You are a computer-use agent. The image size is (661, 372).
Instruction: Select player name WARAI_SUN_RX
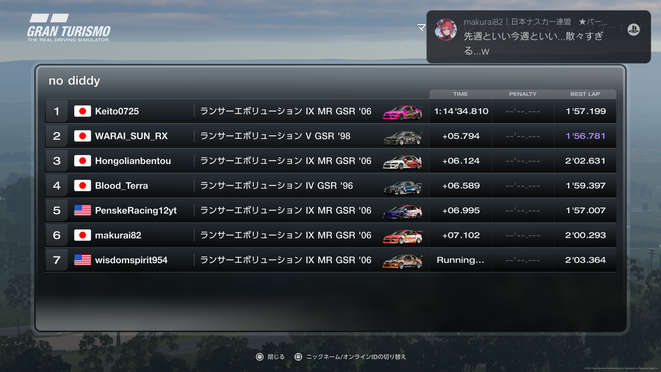(x=131, y=136)
